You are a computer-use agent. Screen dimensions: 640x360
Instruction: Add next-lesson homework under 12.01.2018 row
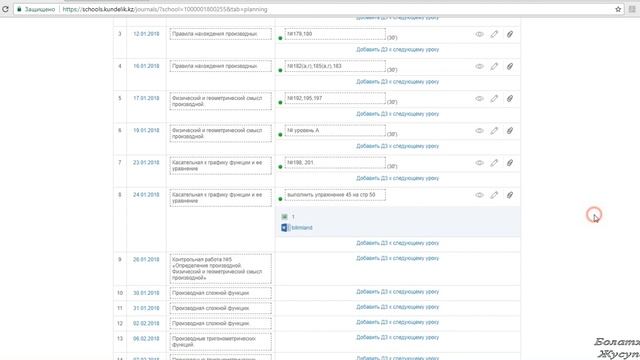[x=398, y=50]
